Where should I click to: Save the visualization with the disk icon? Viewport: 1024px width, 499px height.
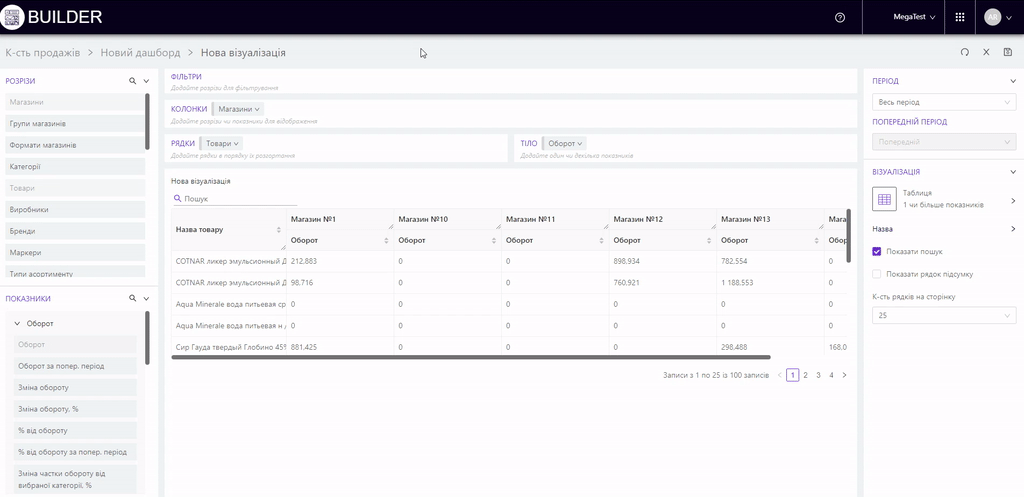point(1007,52)
